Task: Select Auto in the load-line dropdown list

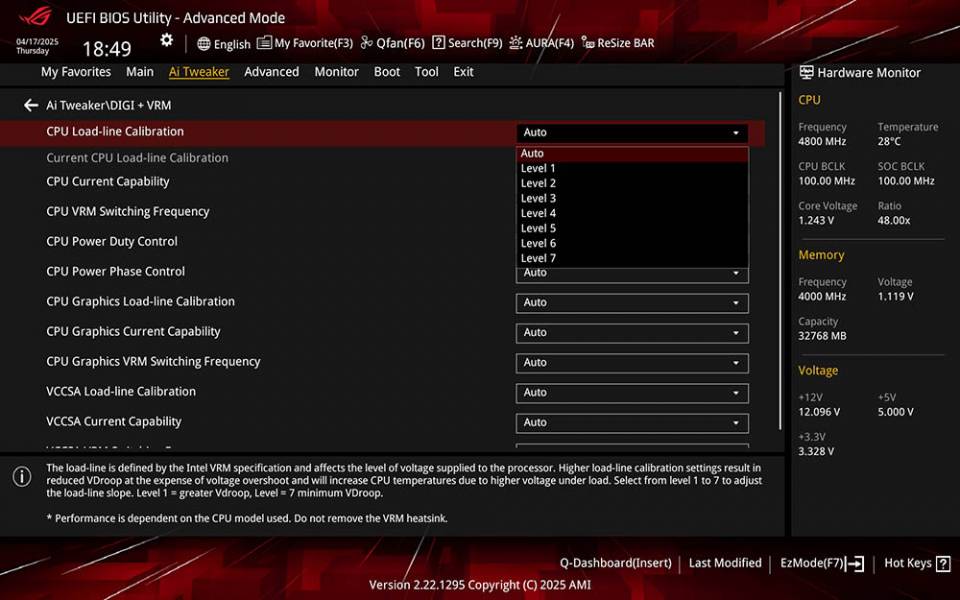Action: [x=632, y=154]
